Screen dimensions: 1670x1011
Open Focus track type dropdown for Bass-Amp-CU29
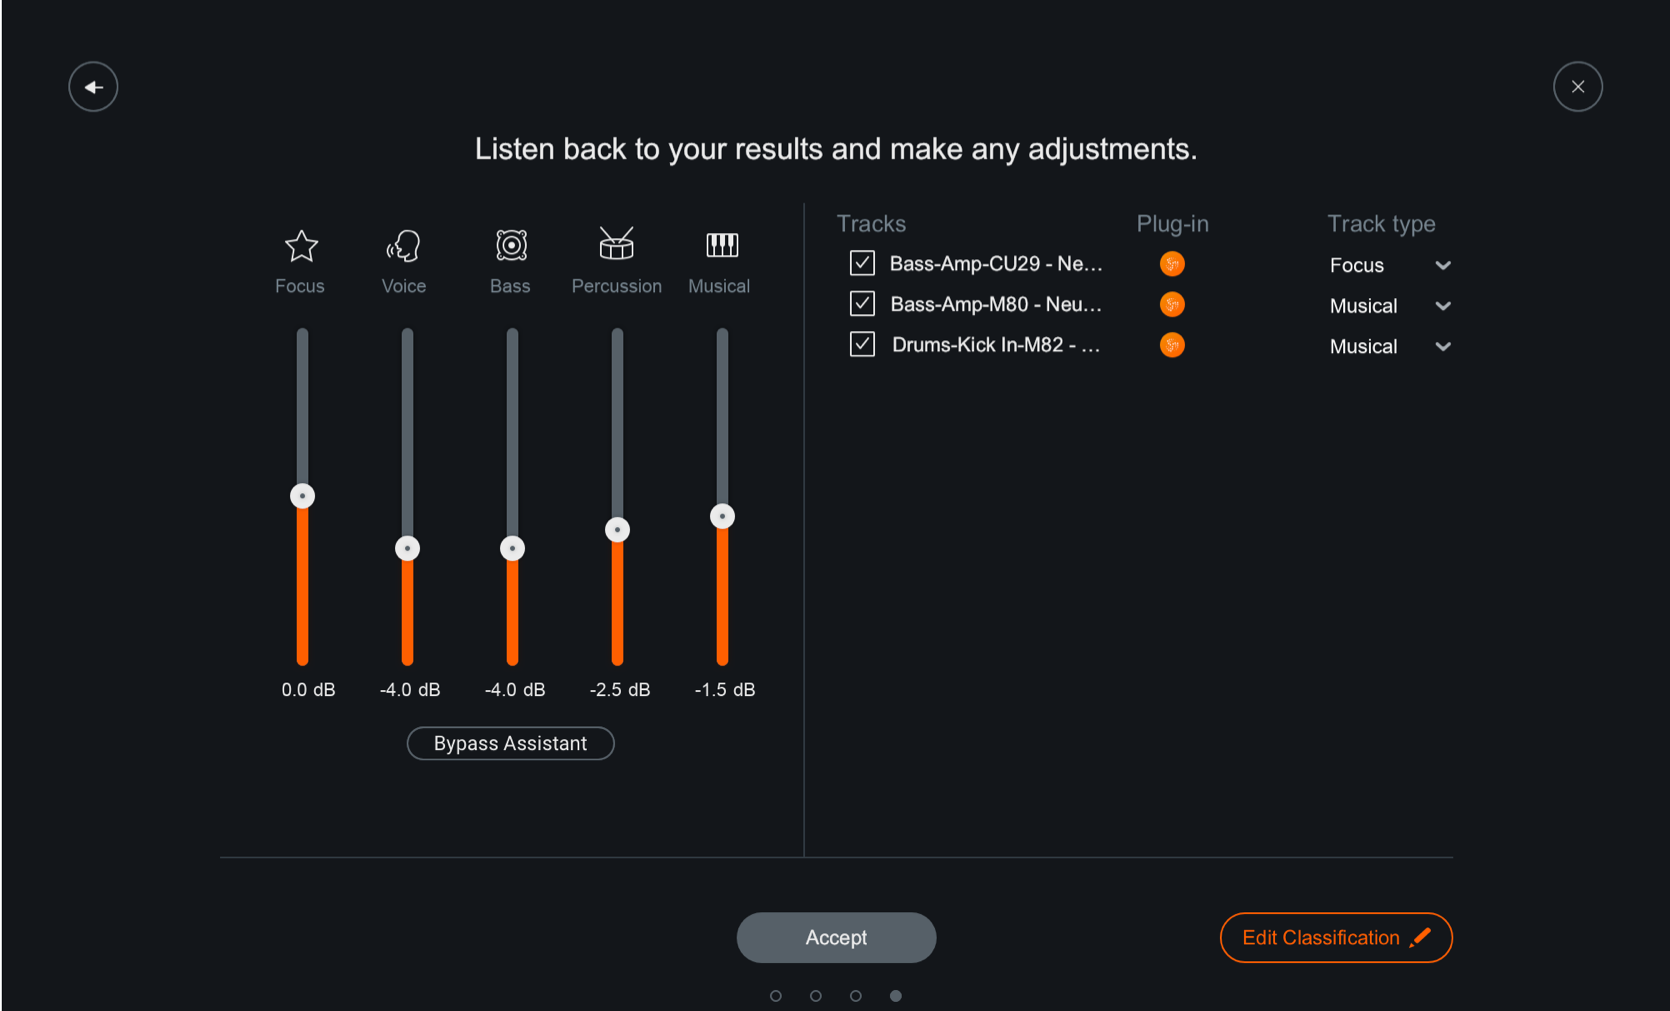pyautogui.click(x=1390, y=265)
